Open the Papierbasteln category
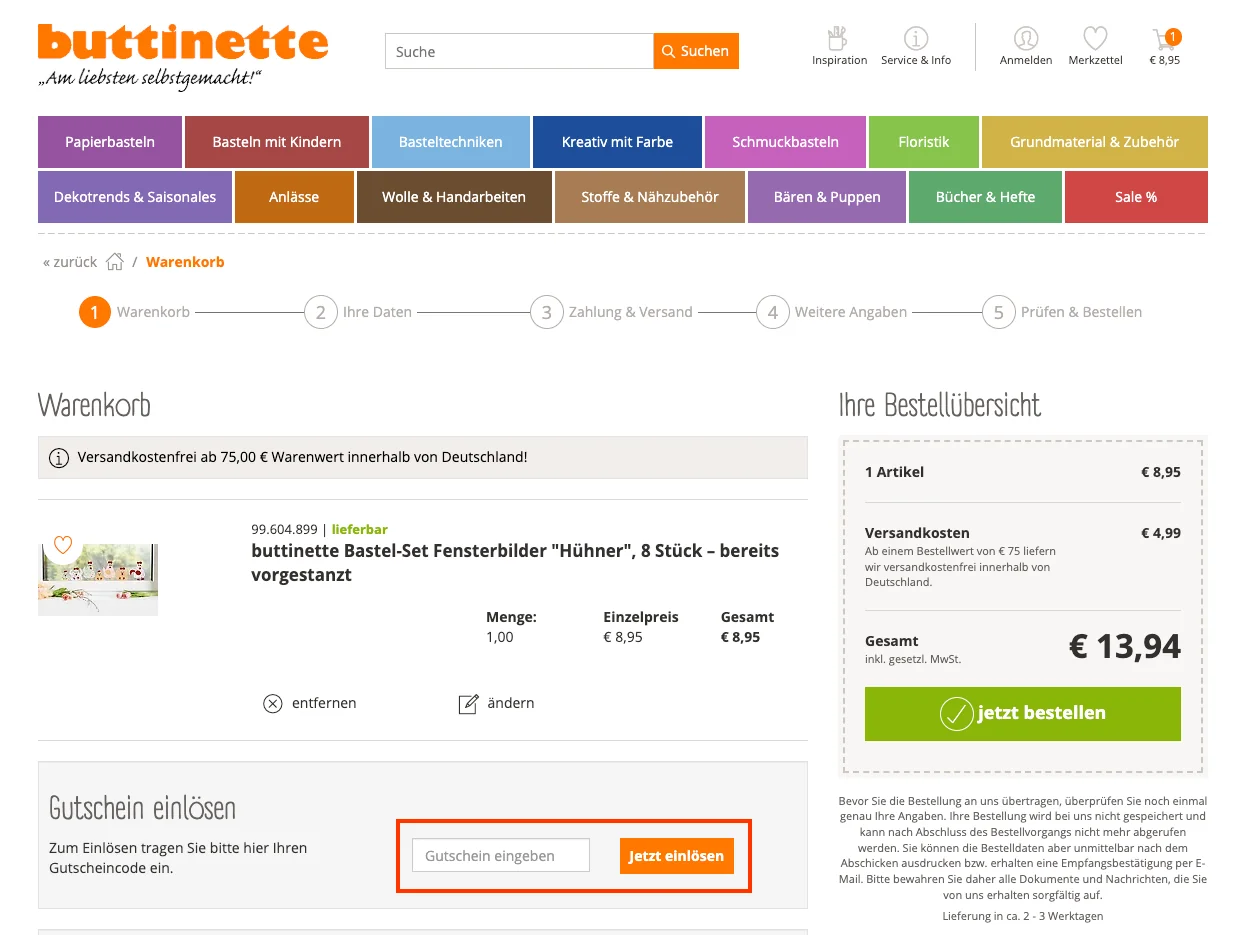 (109, 142)
